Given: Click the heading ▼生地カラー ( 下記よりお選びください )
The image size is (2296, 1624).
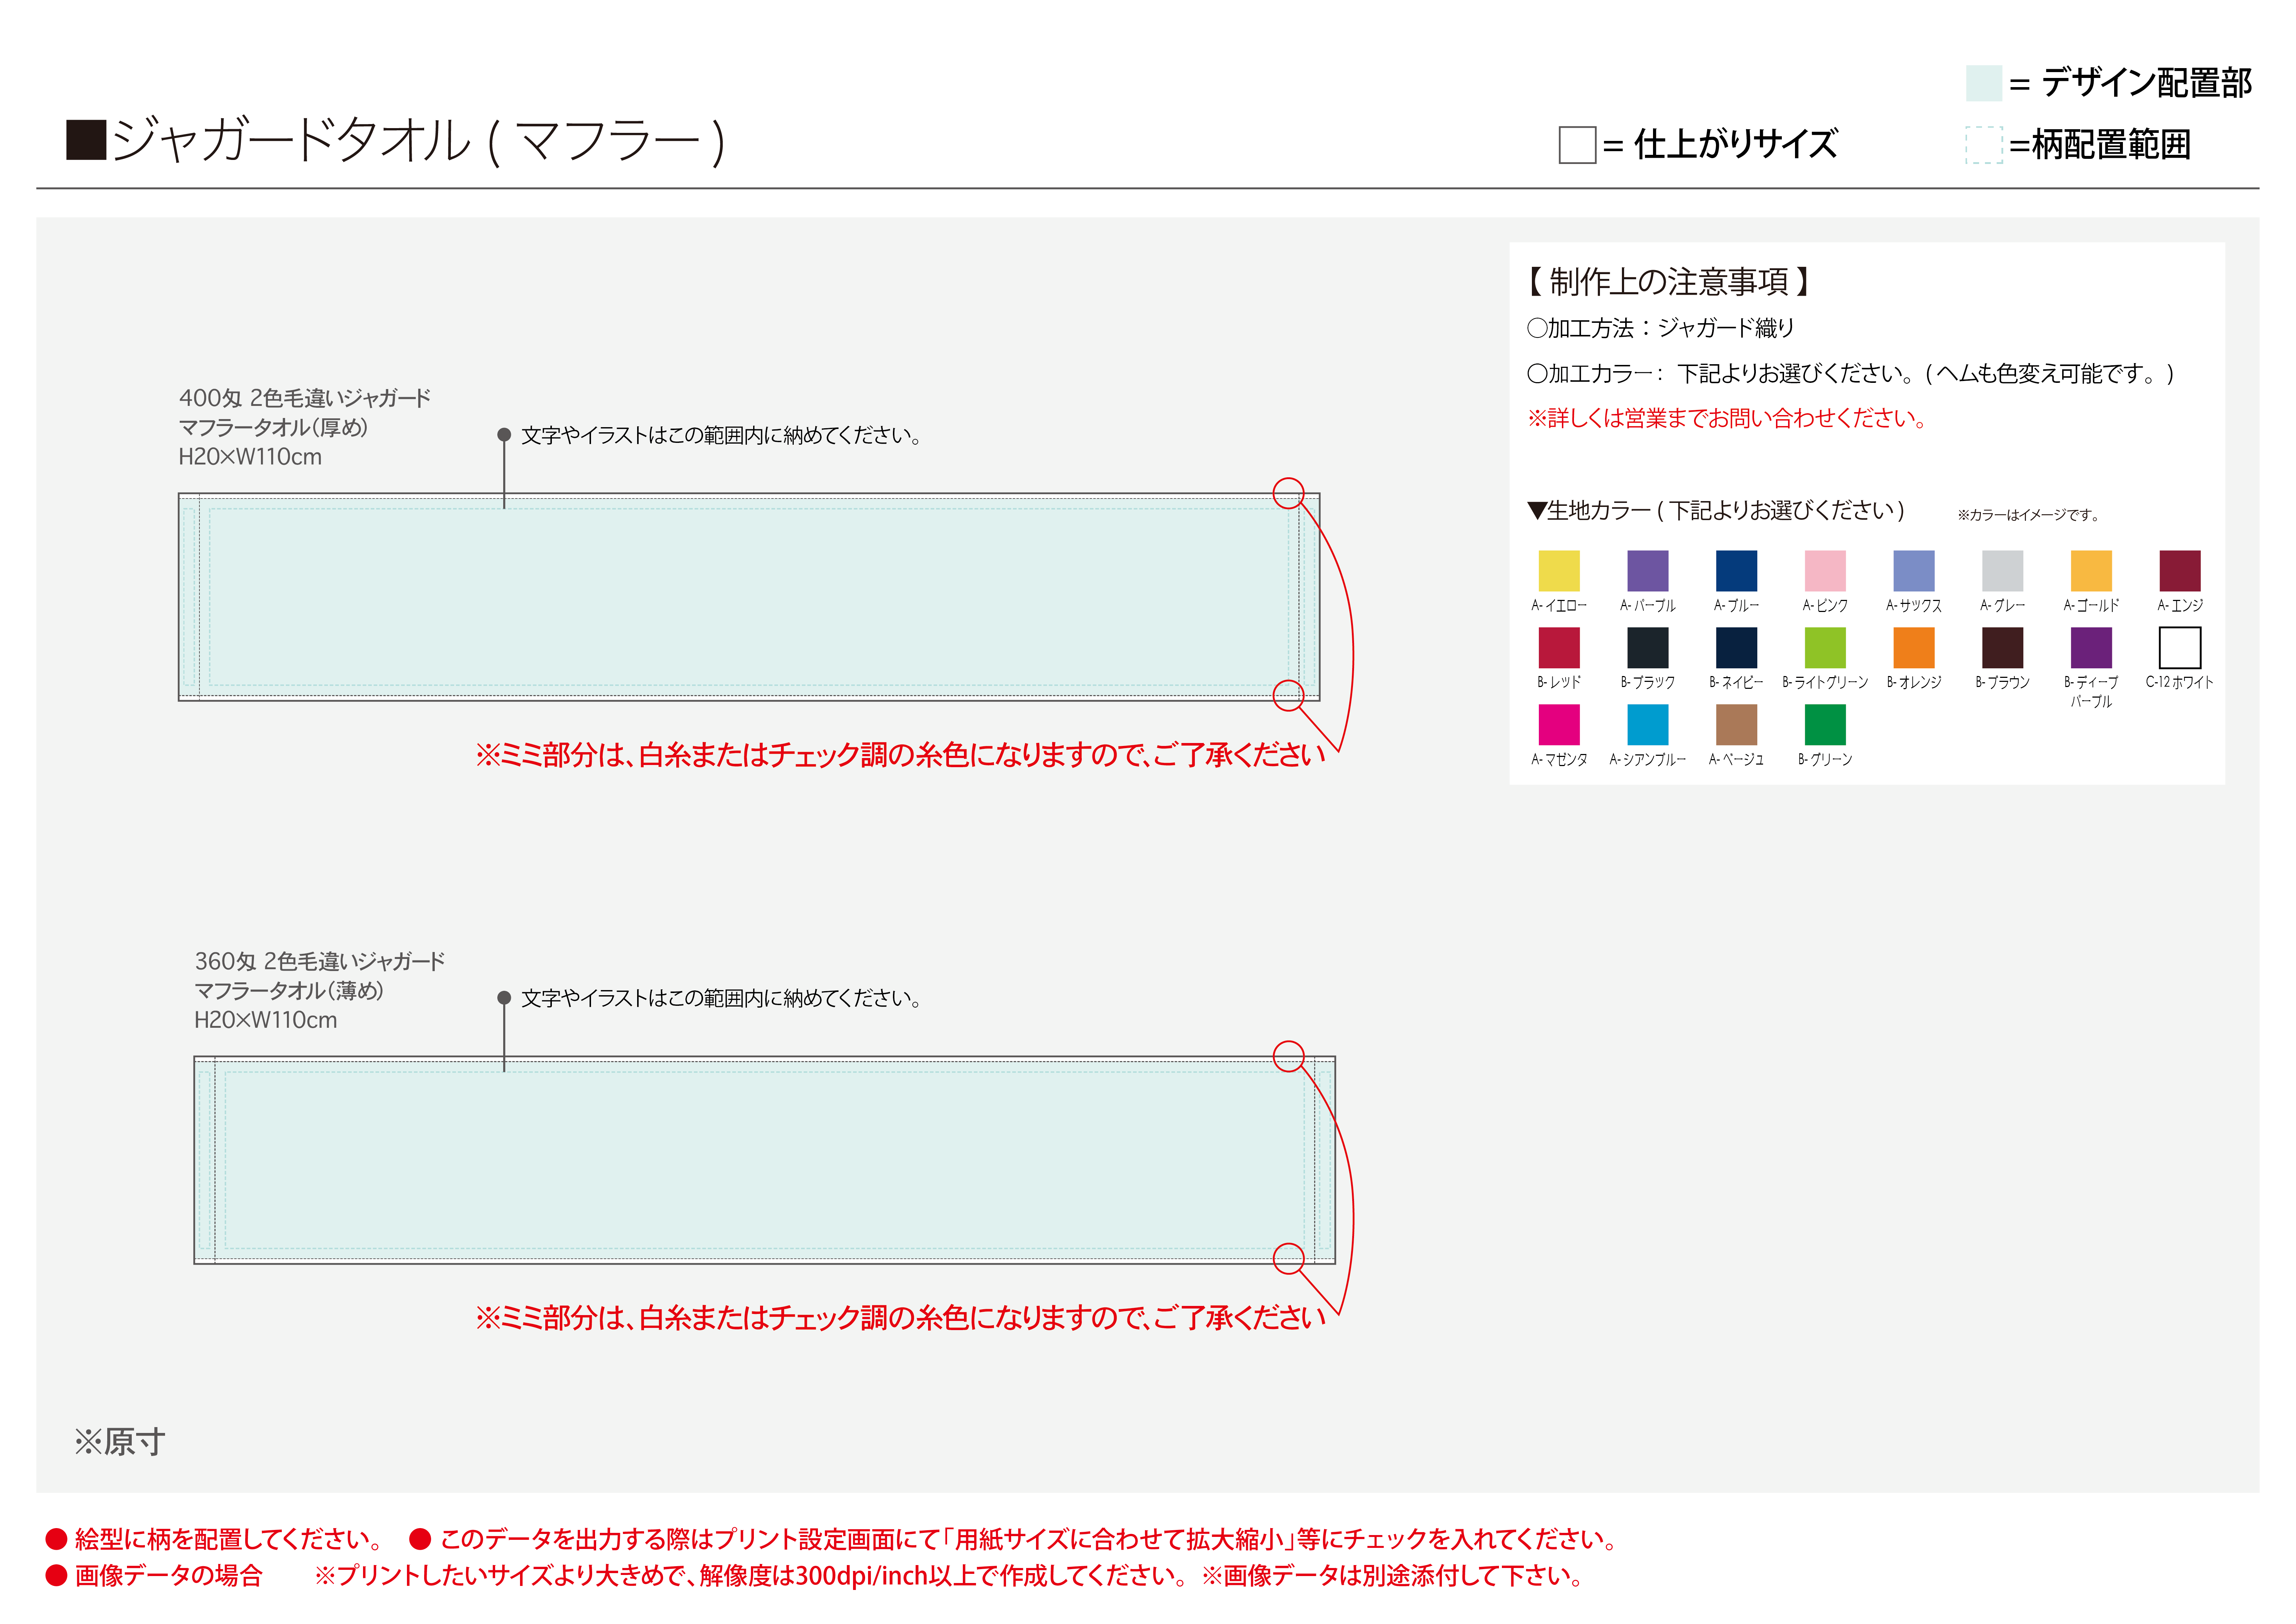Looking at the screenshot, I should (x=1716, y=511).
